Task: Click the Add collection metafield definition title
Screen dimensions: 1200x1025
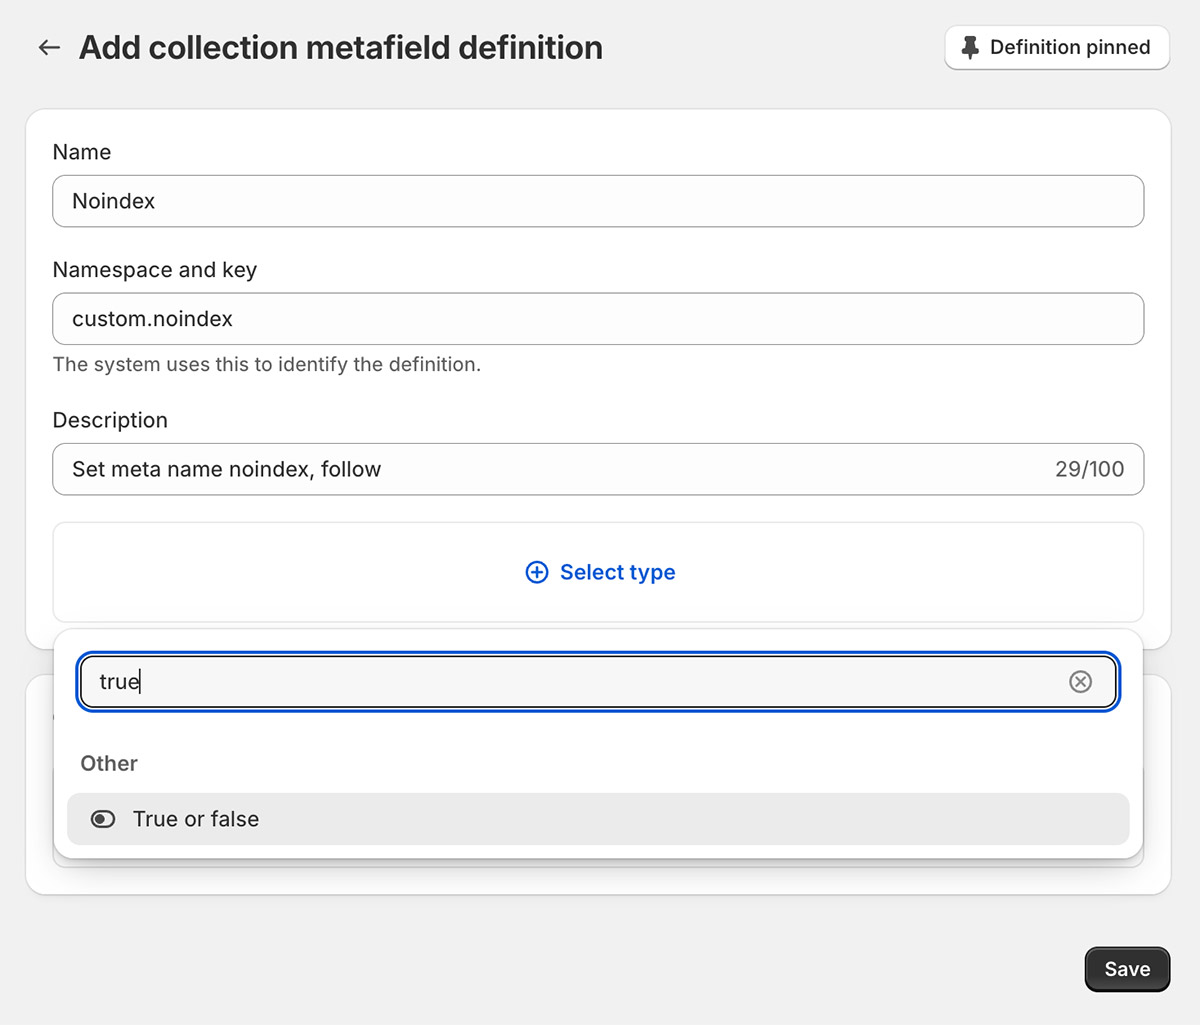Action: click(341, 48)
